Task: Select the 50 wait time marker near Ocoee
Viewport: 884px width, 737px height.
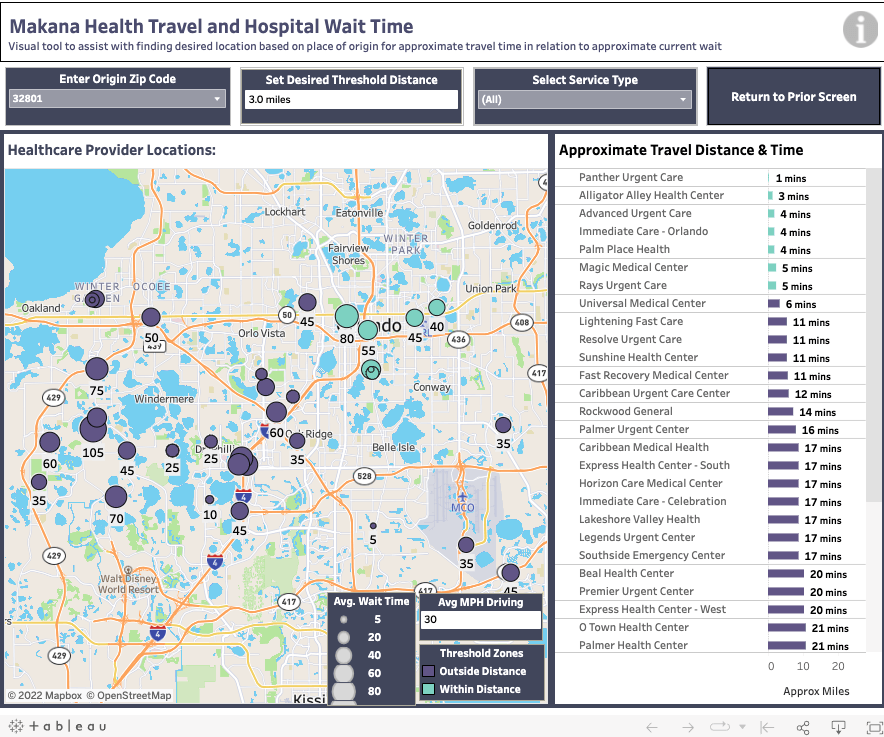Action: click(151, 317)
